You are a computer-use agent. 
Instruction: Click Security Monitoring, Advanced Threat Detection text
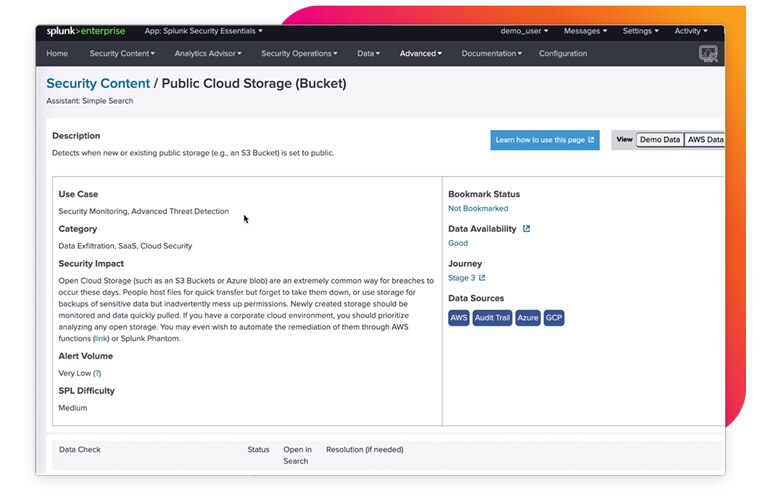(x=143, y=211)
